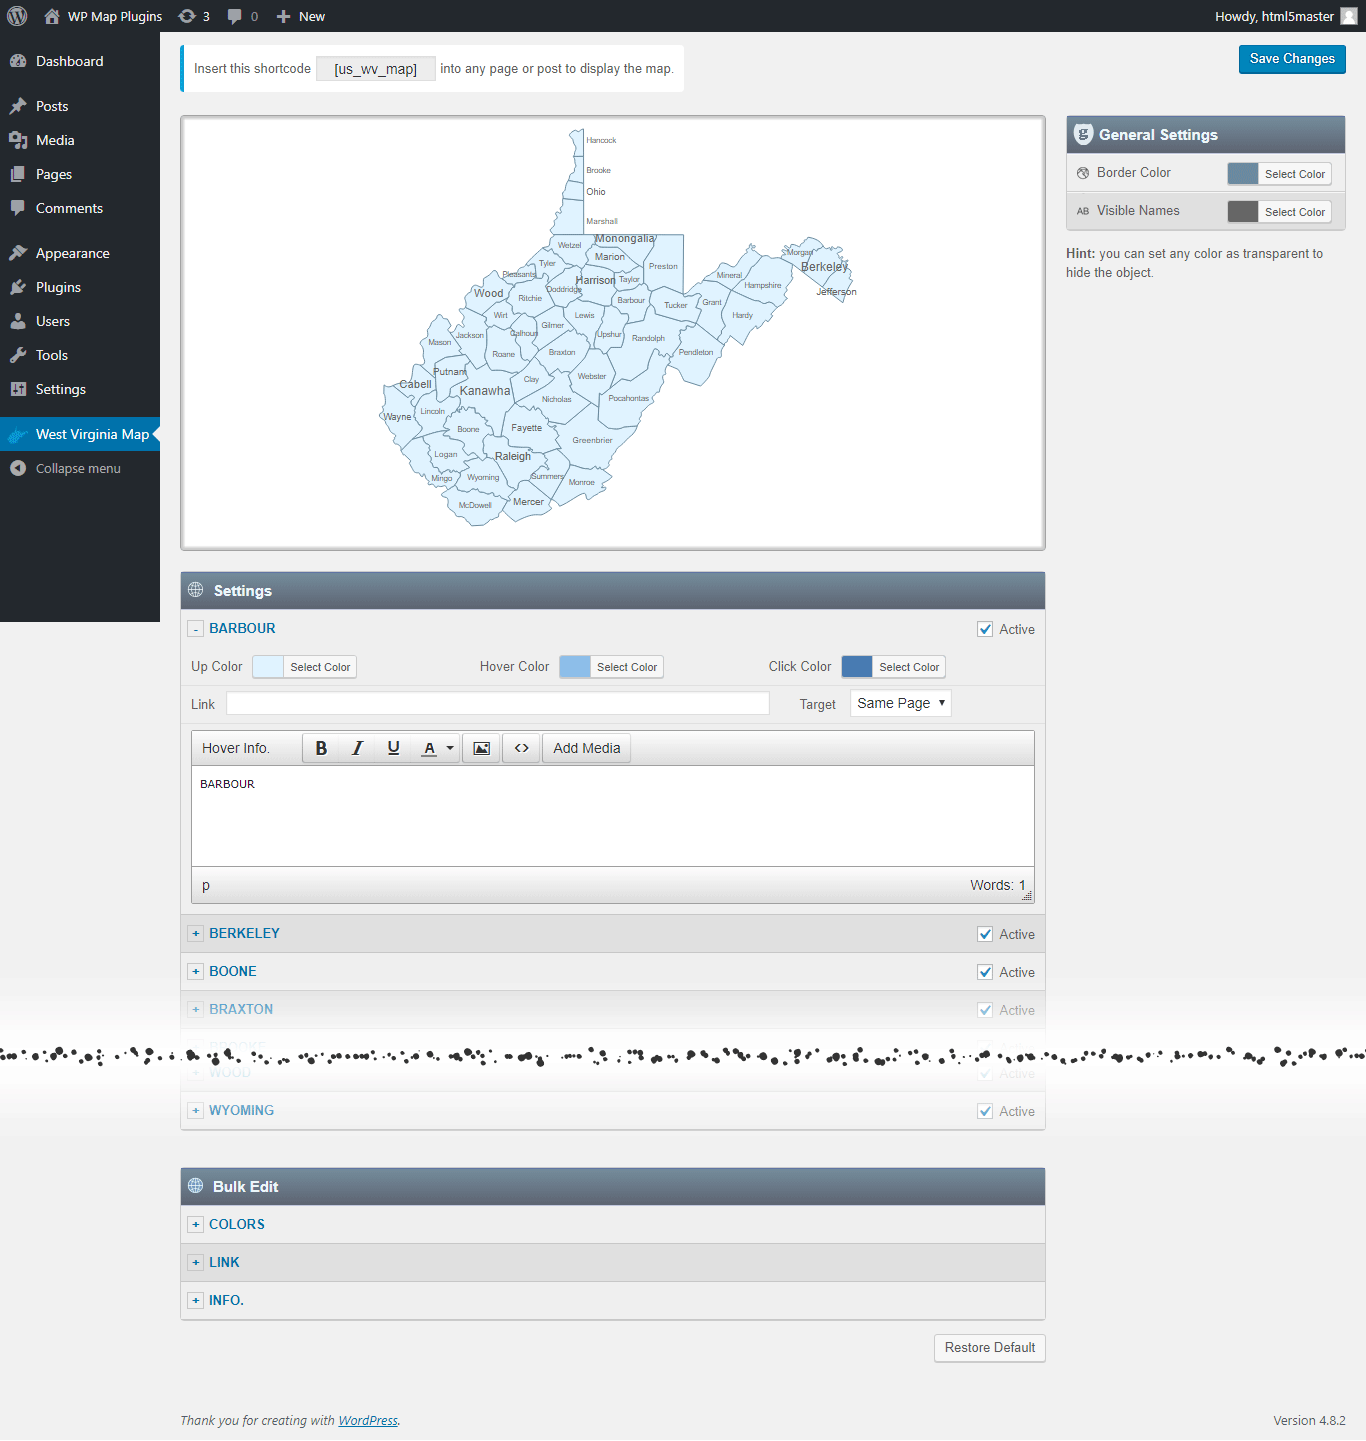Apply underline in Hover Info editor
The height and width of the screenshot is (1441, 1366).
coord(393,748)
